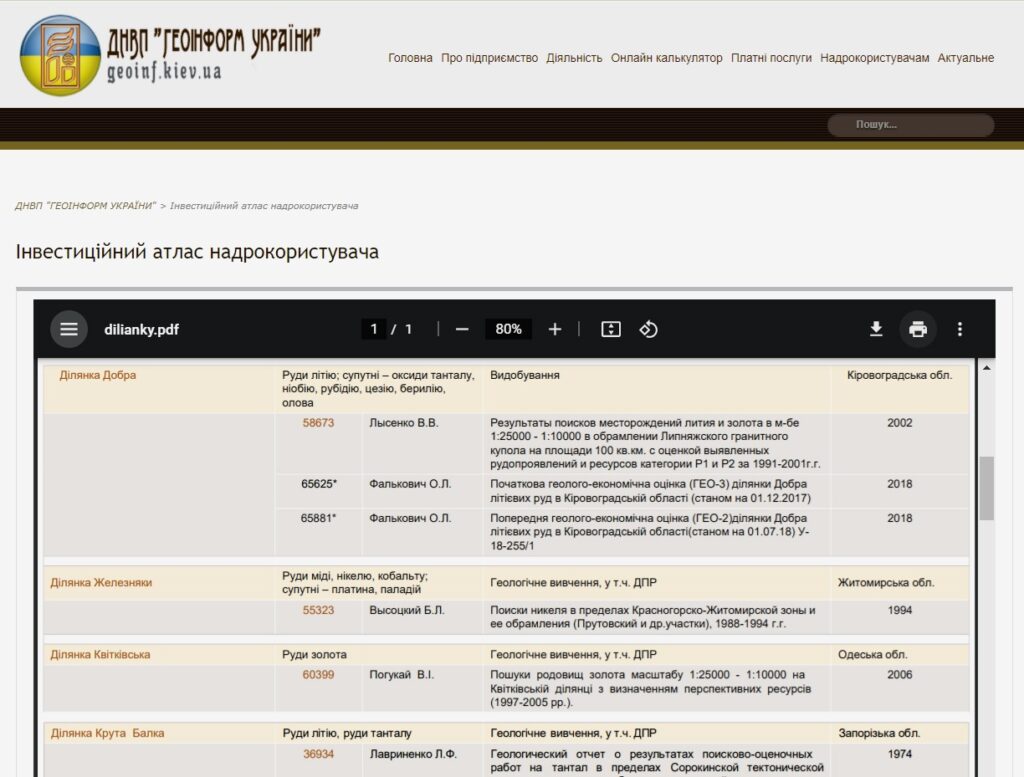Print the PDF document
The width and height of the screenshot is (1024, 777).
(918, 329)
